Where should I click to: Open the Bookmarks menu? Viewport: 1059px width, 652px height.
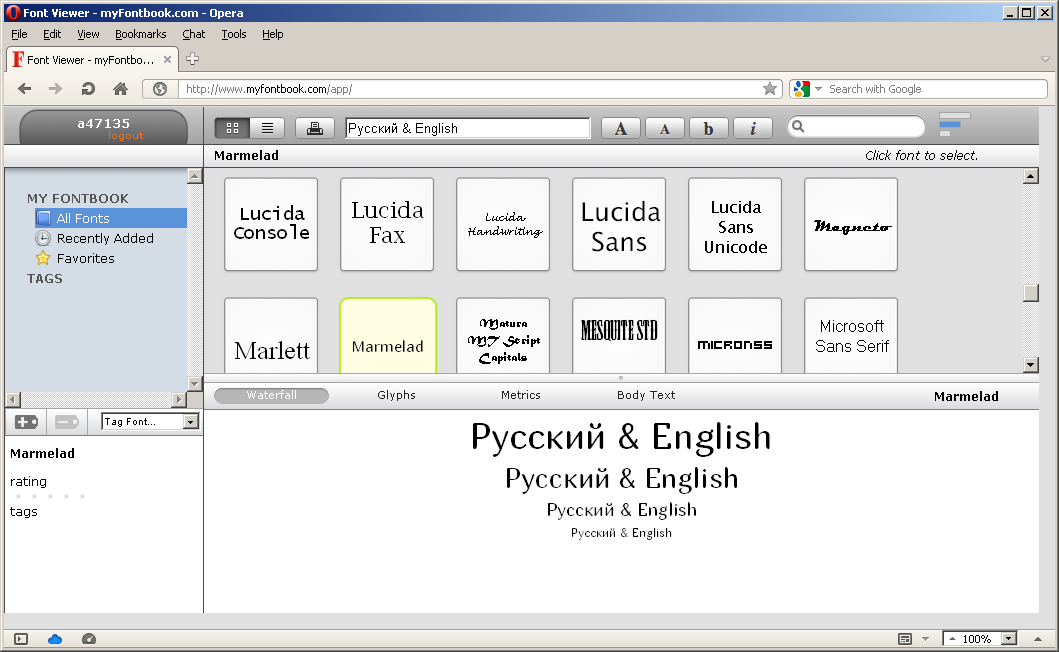pyautogui.click(x=140, y=34)
